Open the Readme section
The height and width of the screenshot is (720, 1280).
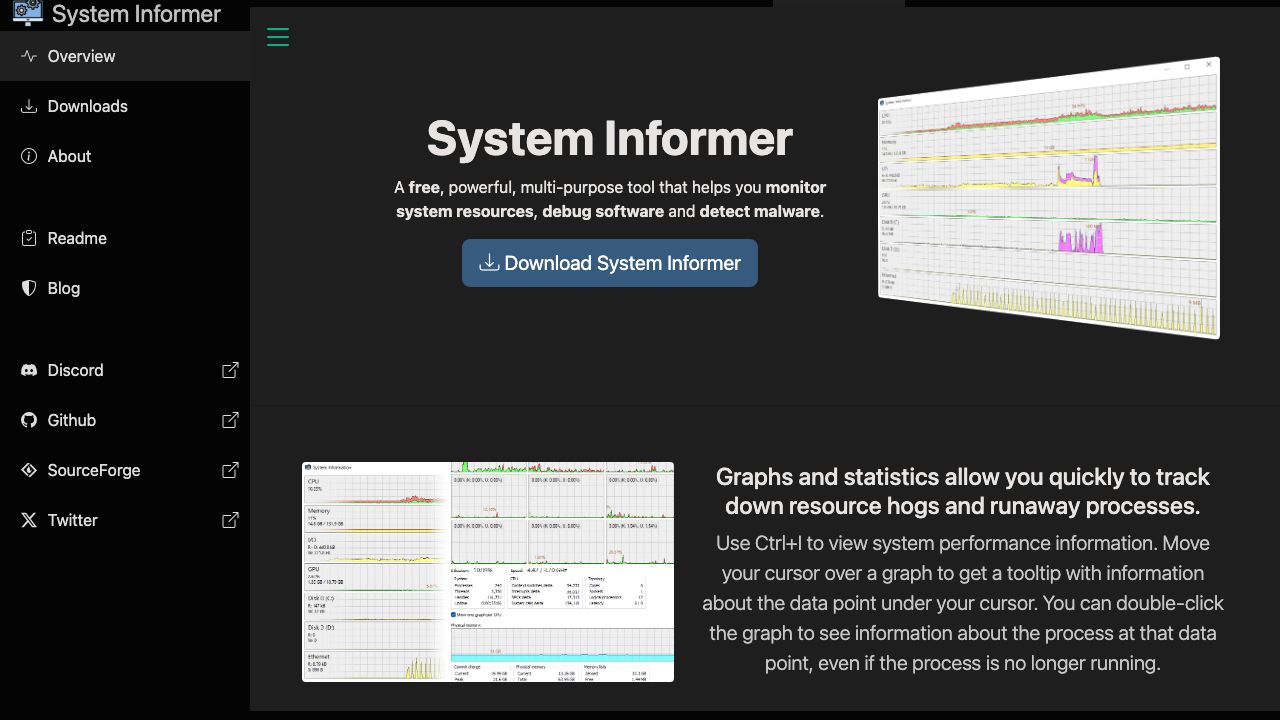pyautogui.click(x=125, y=238)
